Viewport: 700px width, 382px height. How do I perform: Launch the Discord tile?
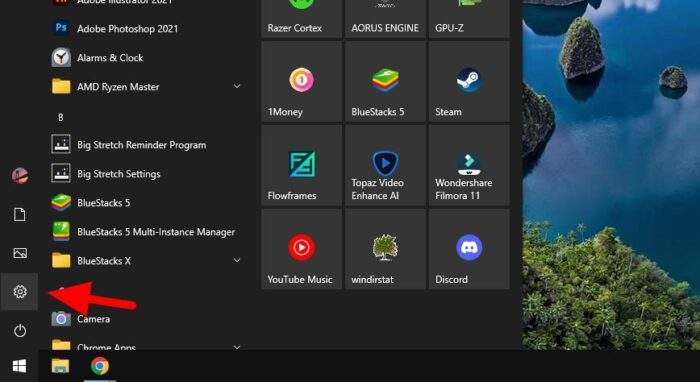point(469,249)
